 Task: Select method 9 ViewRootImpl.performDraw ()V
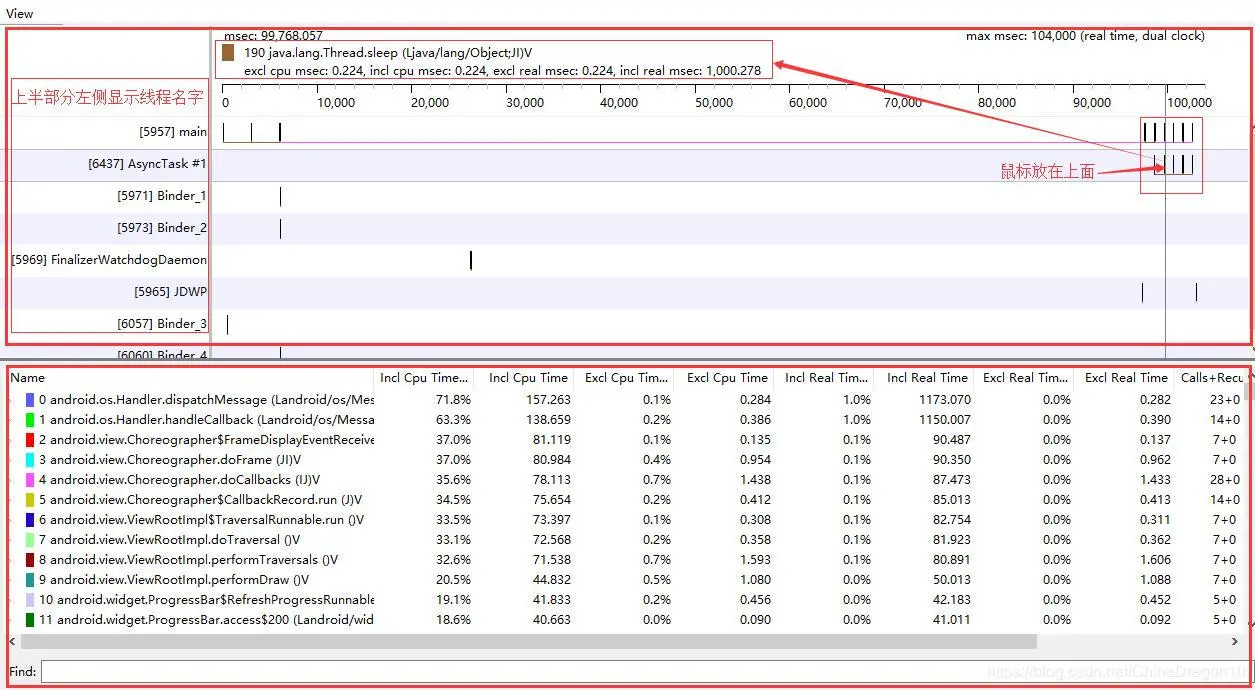tap(174, 580)
